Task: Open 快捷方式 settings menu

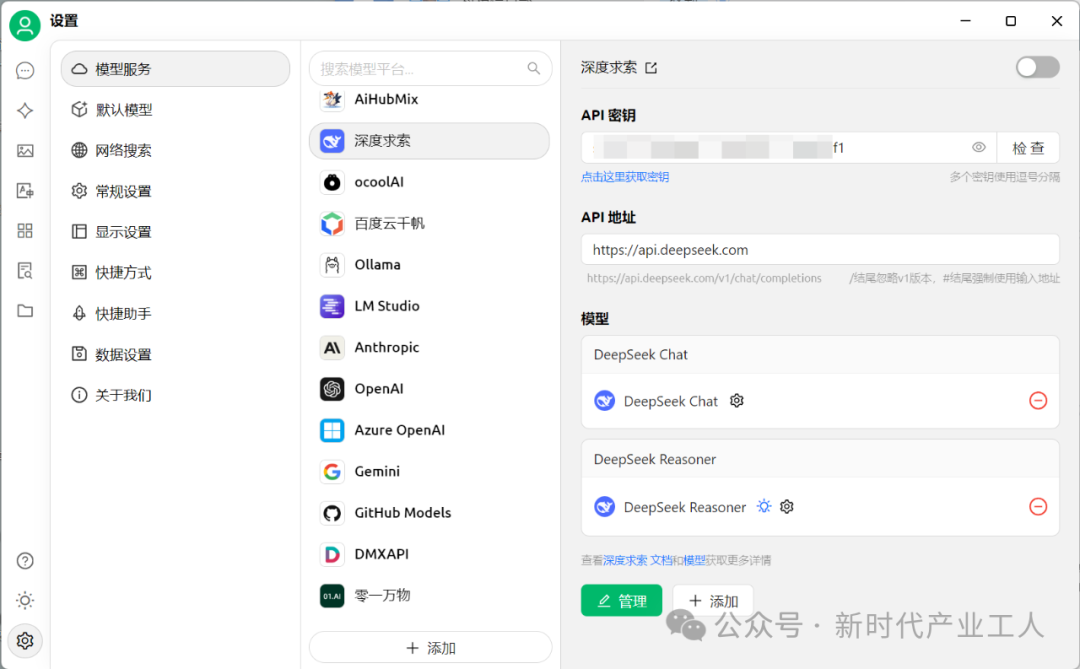Action: [x=176, y=272]
